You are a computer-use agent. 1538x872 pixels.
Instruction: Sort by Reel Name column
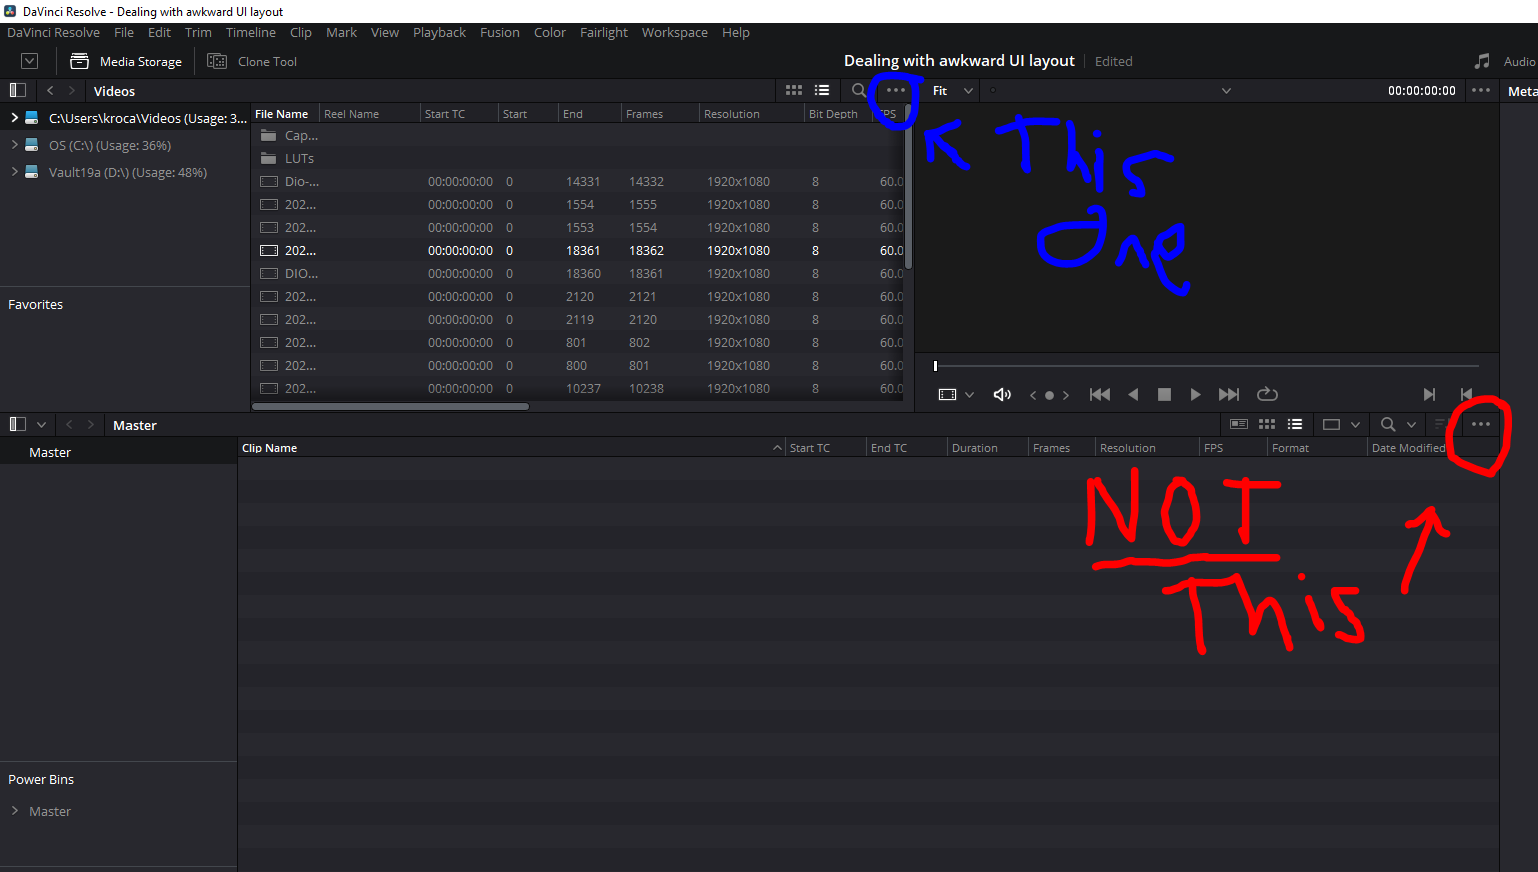(369, 114)
